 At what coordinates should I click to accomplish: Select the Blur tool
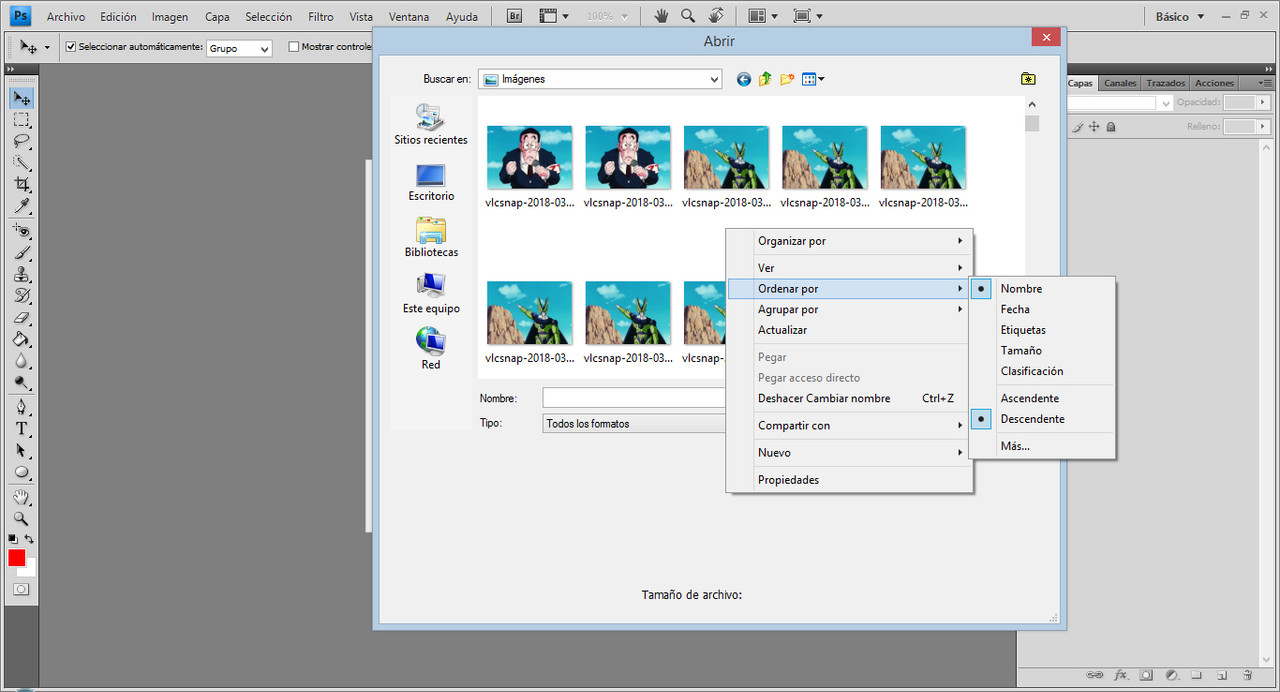(x=21, y=361)
